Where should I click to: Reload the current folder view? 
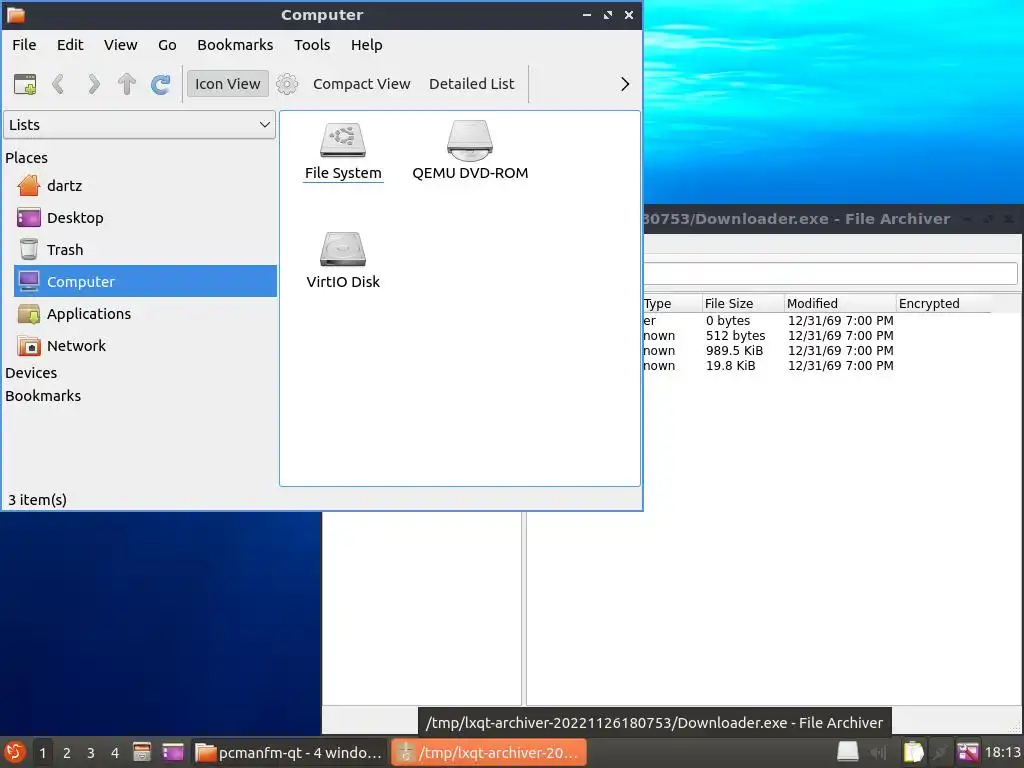coord(161,84)
